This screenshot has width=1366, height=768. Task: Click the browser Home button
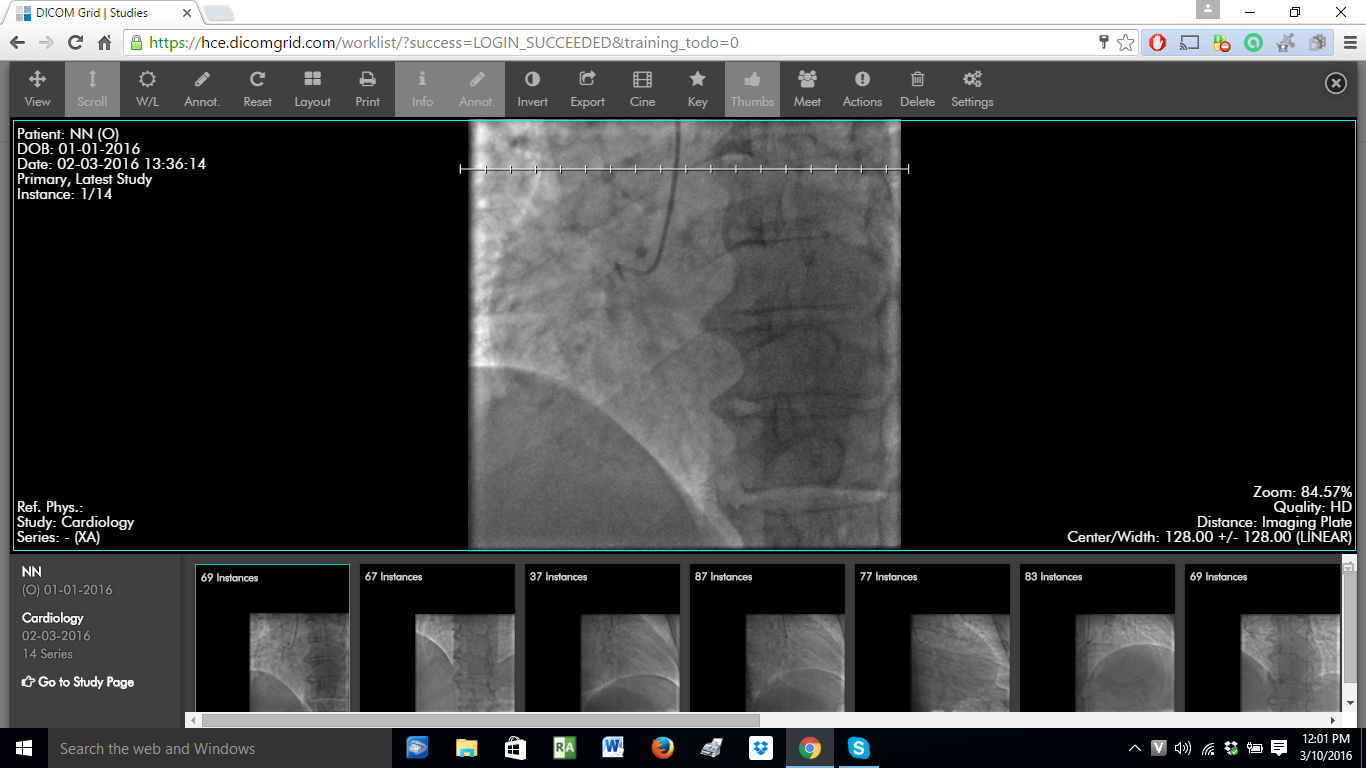pos(104,43)
